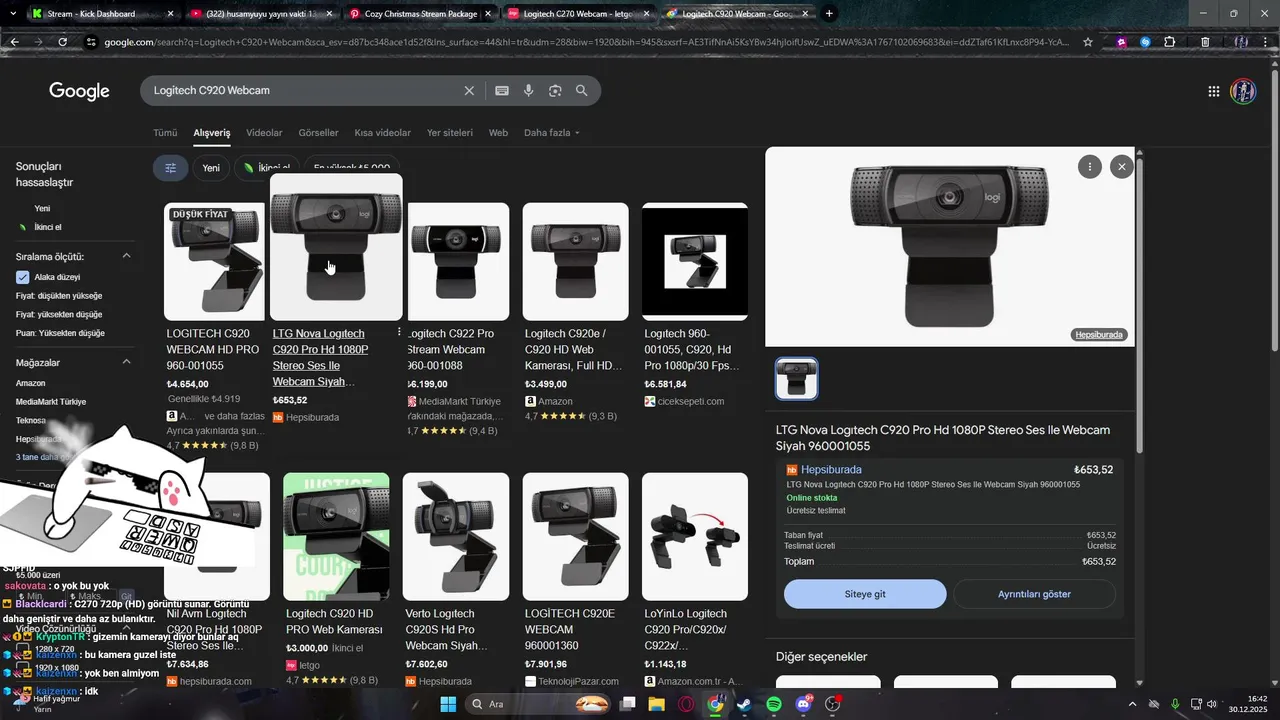The image size is (1280, 720).
Task: Bookmark this page with the star icon
Action: tap(1088, 42)
